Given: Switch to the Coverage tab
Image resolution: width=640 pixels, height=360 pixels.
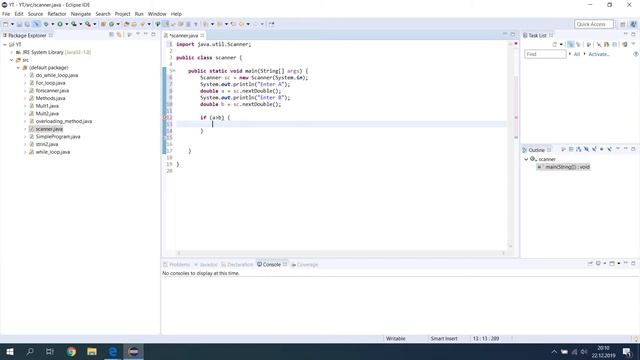Looking at the screenshot, I should [x=304, y=264].
